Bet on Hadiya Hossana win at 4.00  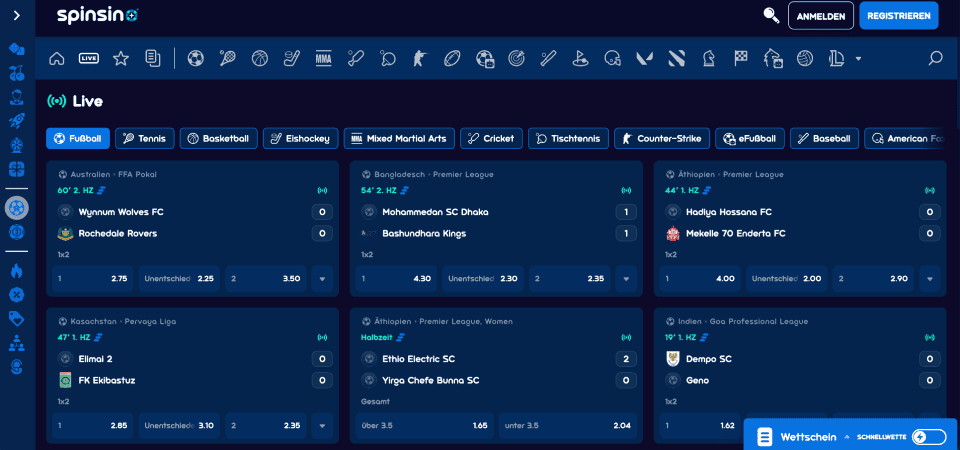tap(700, 278)
